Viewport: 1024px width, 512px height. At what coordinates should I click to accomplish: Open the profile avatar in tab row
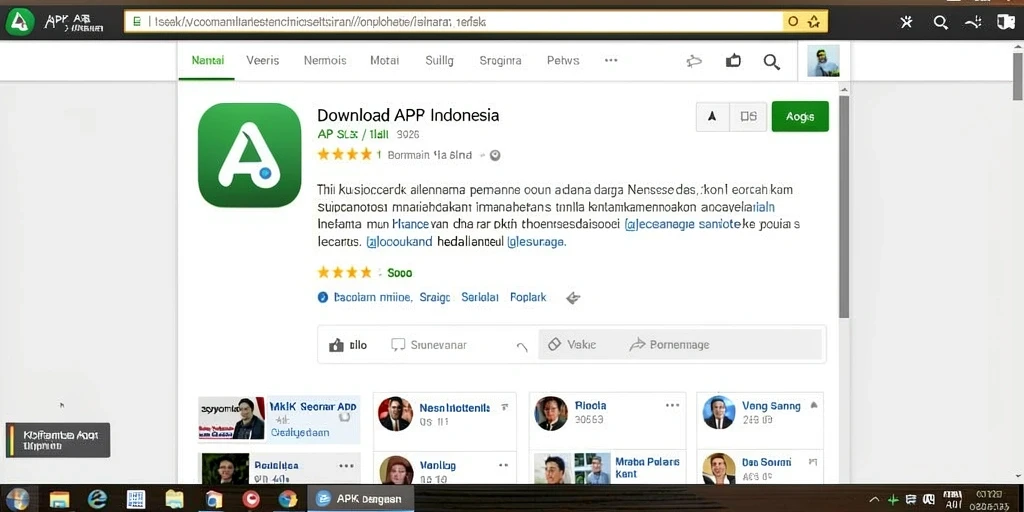[823, 61]
